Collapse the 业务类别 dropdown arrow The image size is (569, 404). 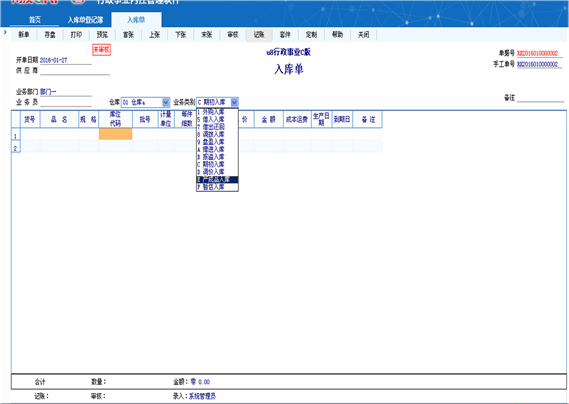(234, 102)
